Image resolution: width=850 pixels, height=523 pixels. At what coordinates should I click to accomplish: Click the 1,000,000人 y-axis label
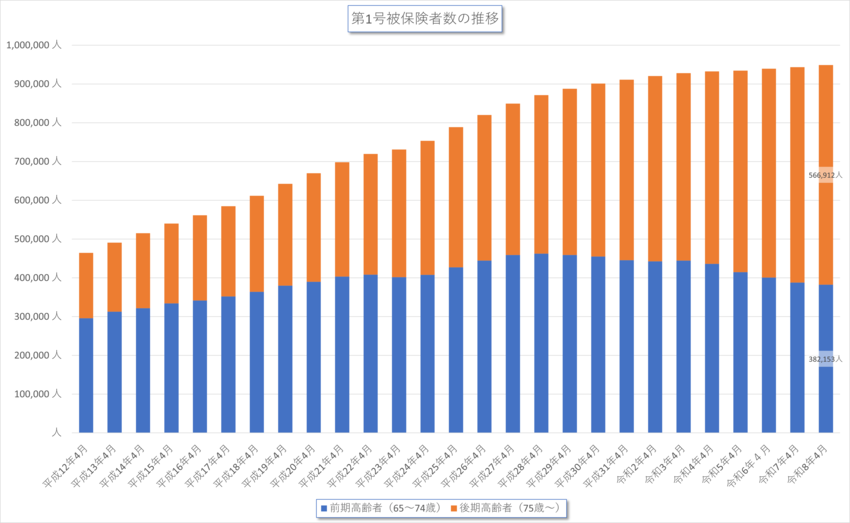point(35,45)
